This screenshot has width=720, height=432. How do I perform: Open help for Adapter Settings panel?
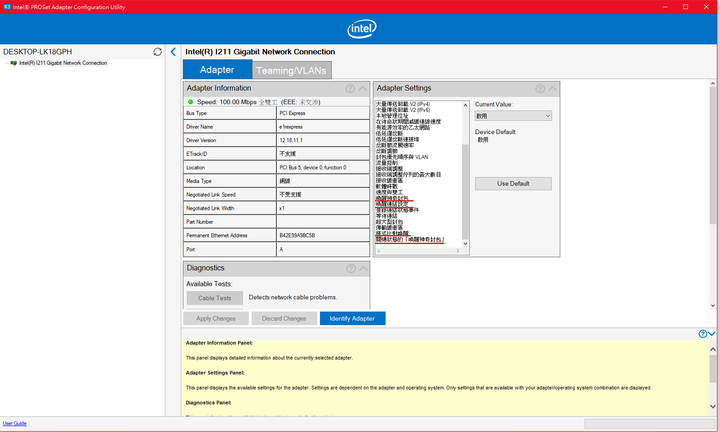540,89
